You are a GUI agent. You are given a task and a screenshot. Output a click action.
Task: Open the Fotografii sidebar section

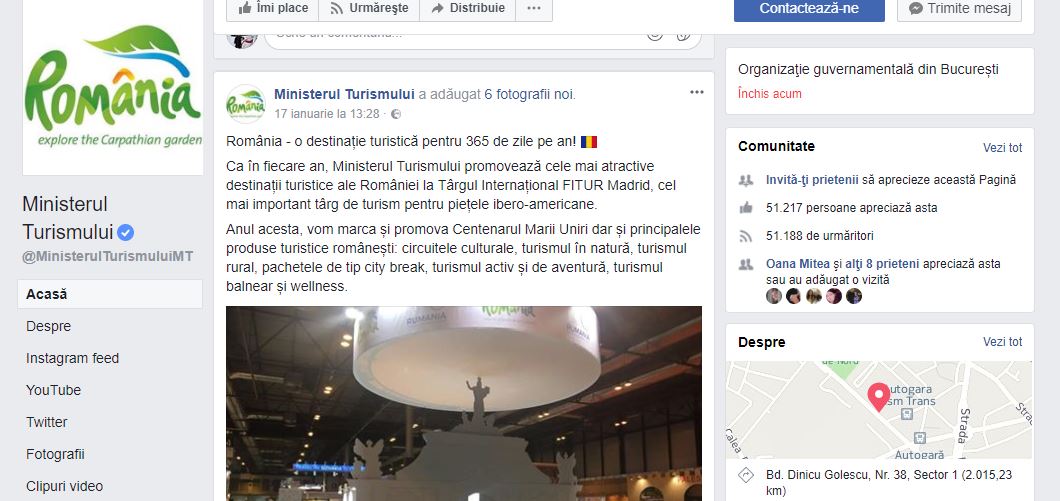55,454
